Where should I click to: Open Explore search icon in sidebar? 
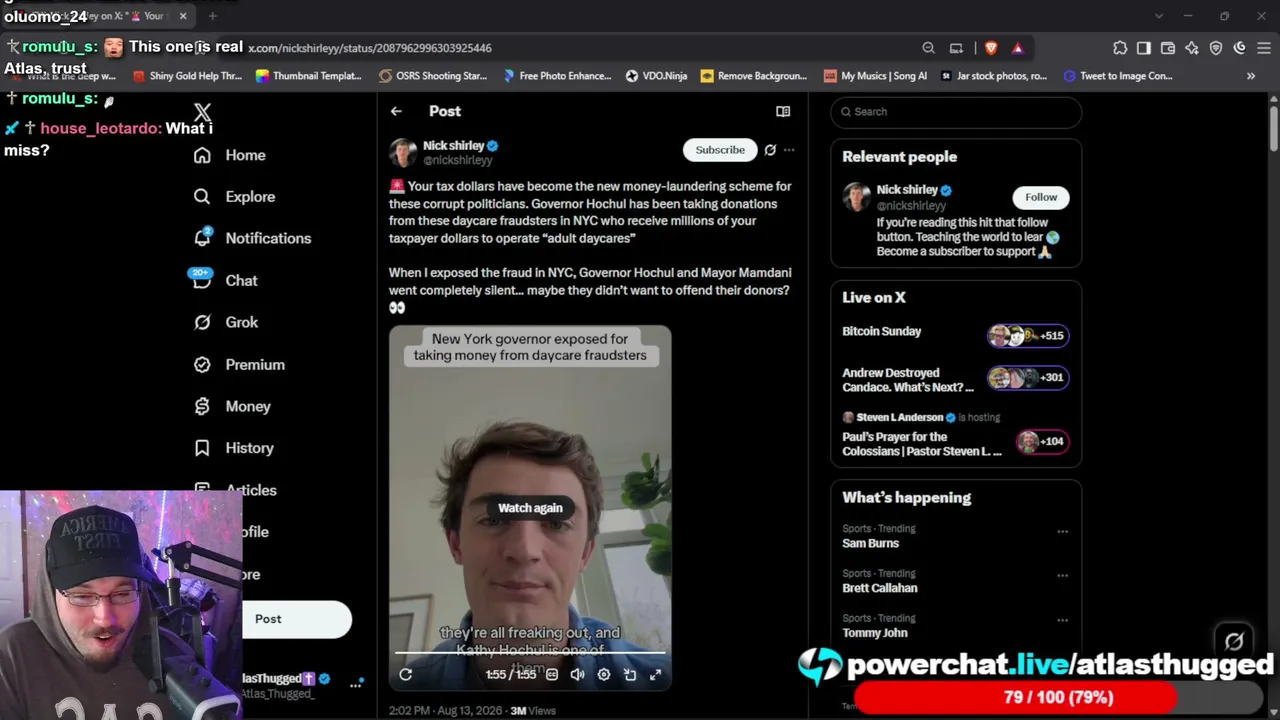(x=202, y=197)
